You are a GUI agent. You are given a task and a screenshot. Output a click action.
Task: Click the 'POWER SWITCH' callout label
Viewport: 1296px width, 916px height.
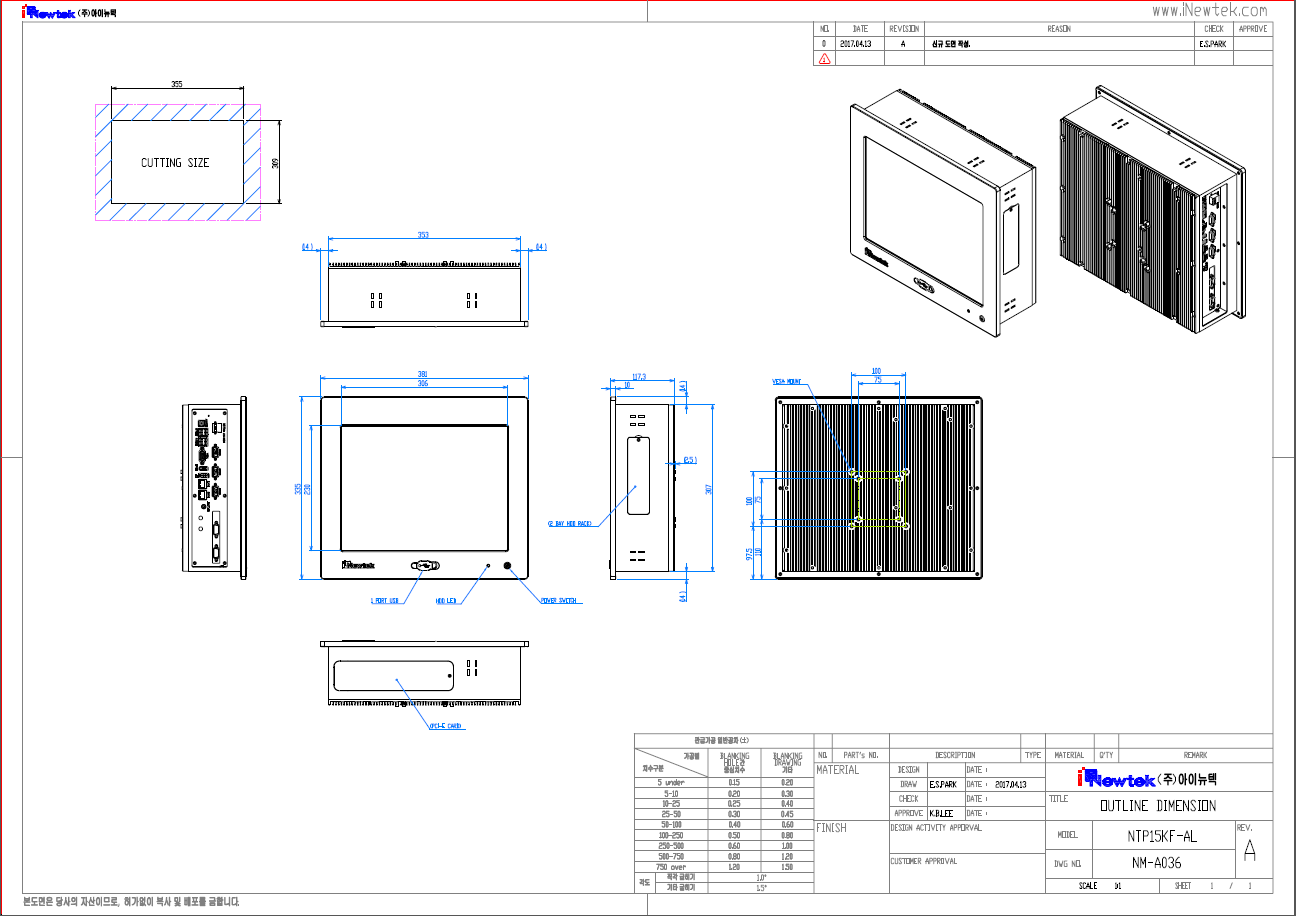pyautogui.click(x=559, y=601)
